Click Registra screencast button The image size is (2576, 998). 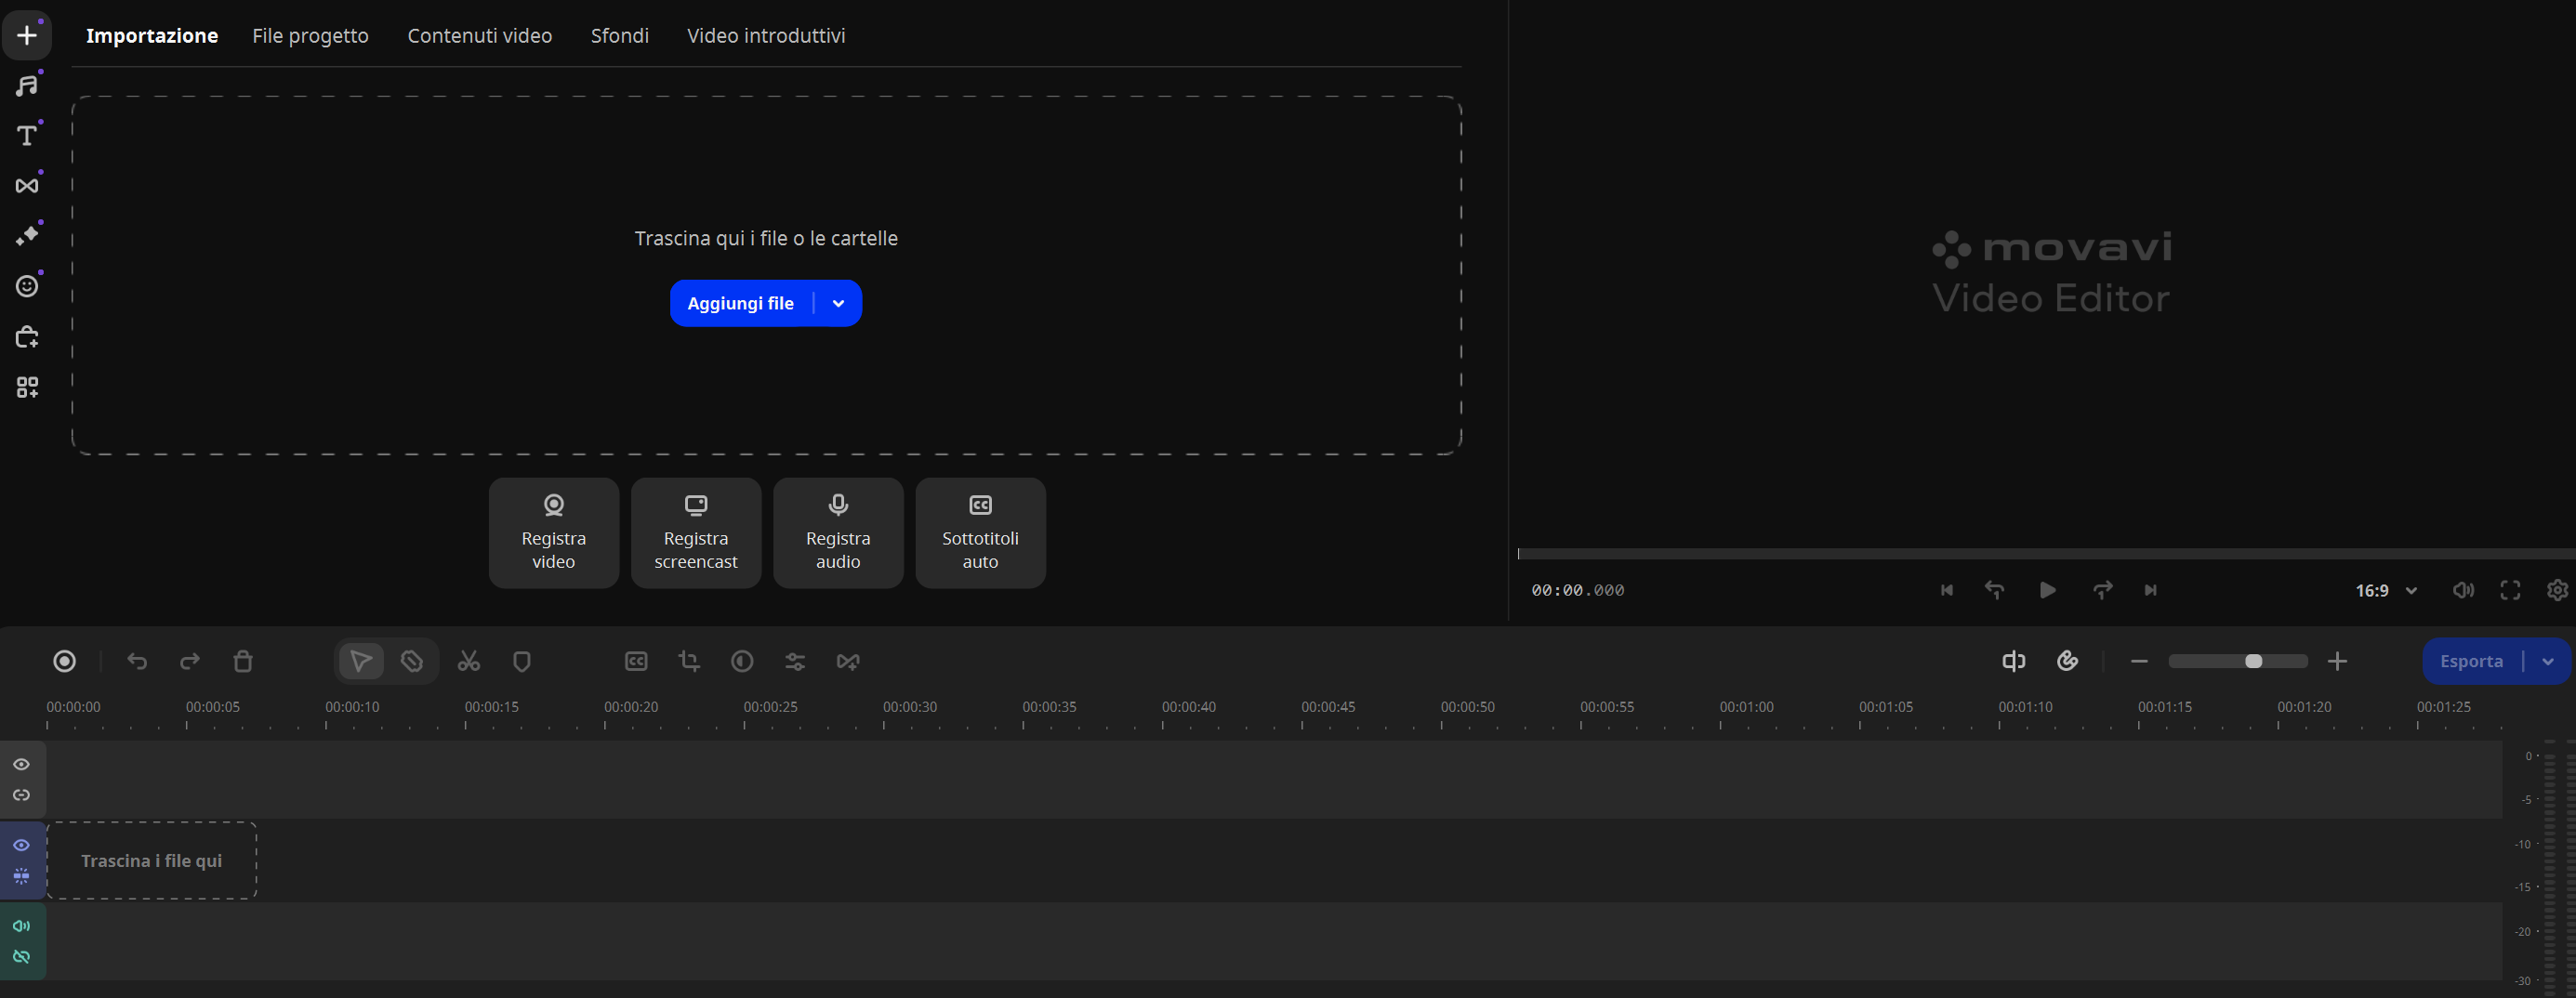(696, 533)
